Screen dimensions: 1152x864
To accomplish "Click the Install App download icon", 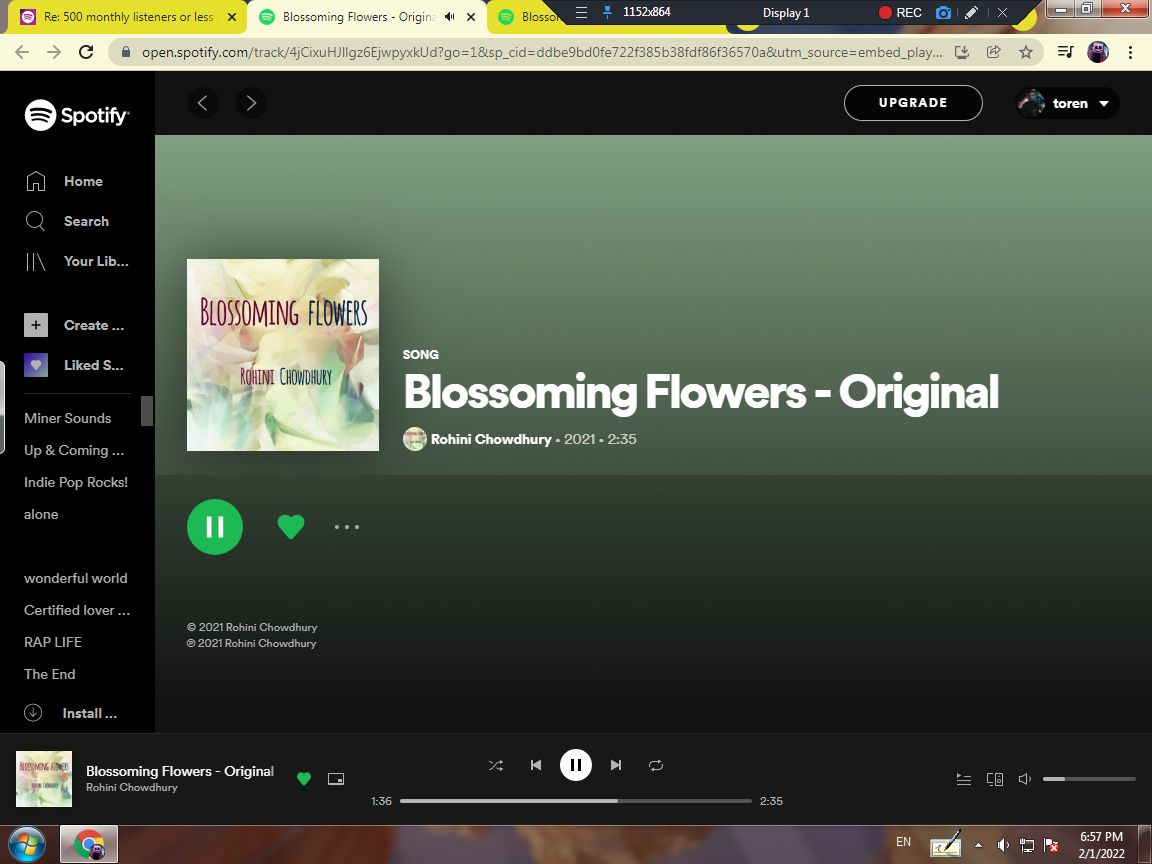I will click(x=33, y=713).
